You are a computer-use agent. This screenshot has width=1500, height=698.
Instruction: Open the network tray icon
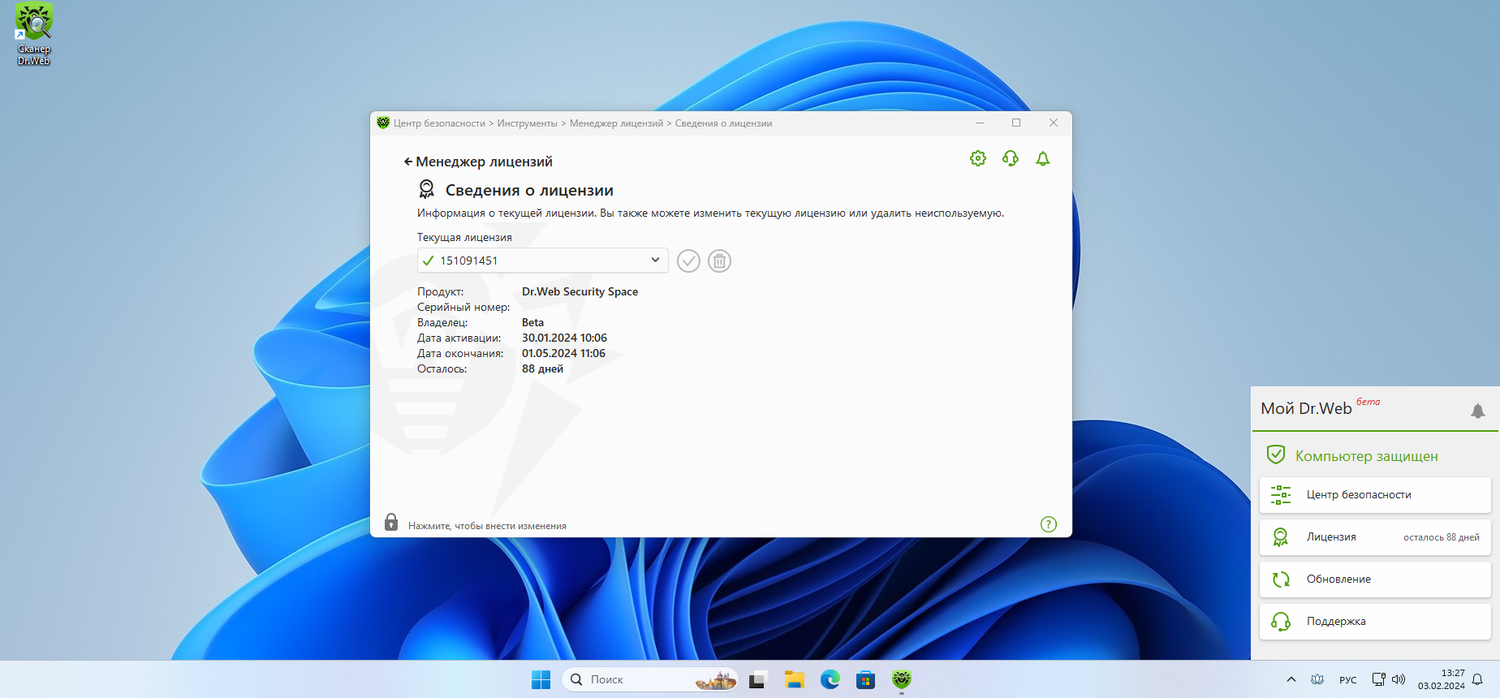[1378, 679]
